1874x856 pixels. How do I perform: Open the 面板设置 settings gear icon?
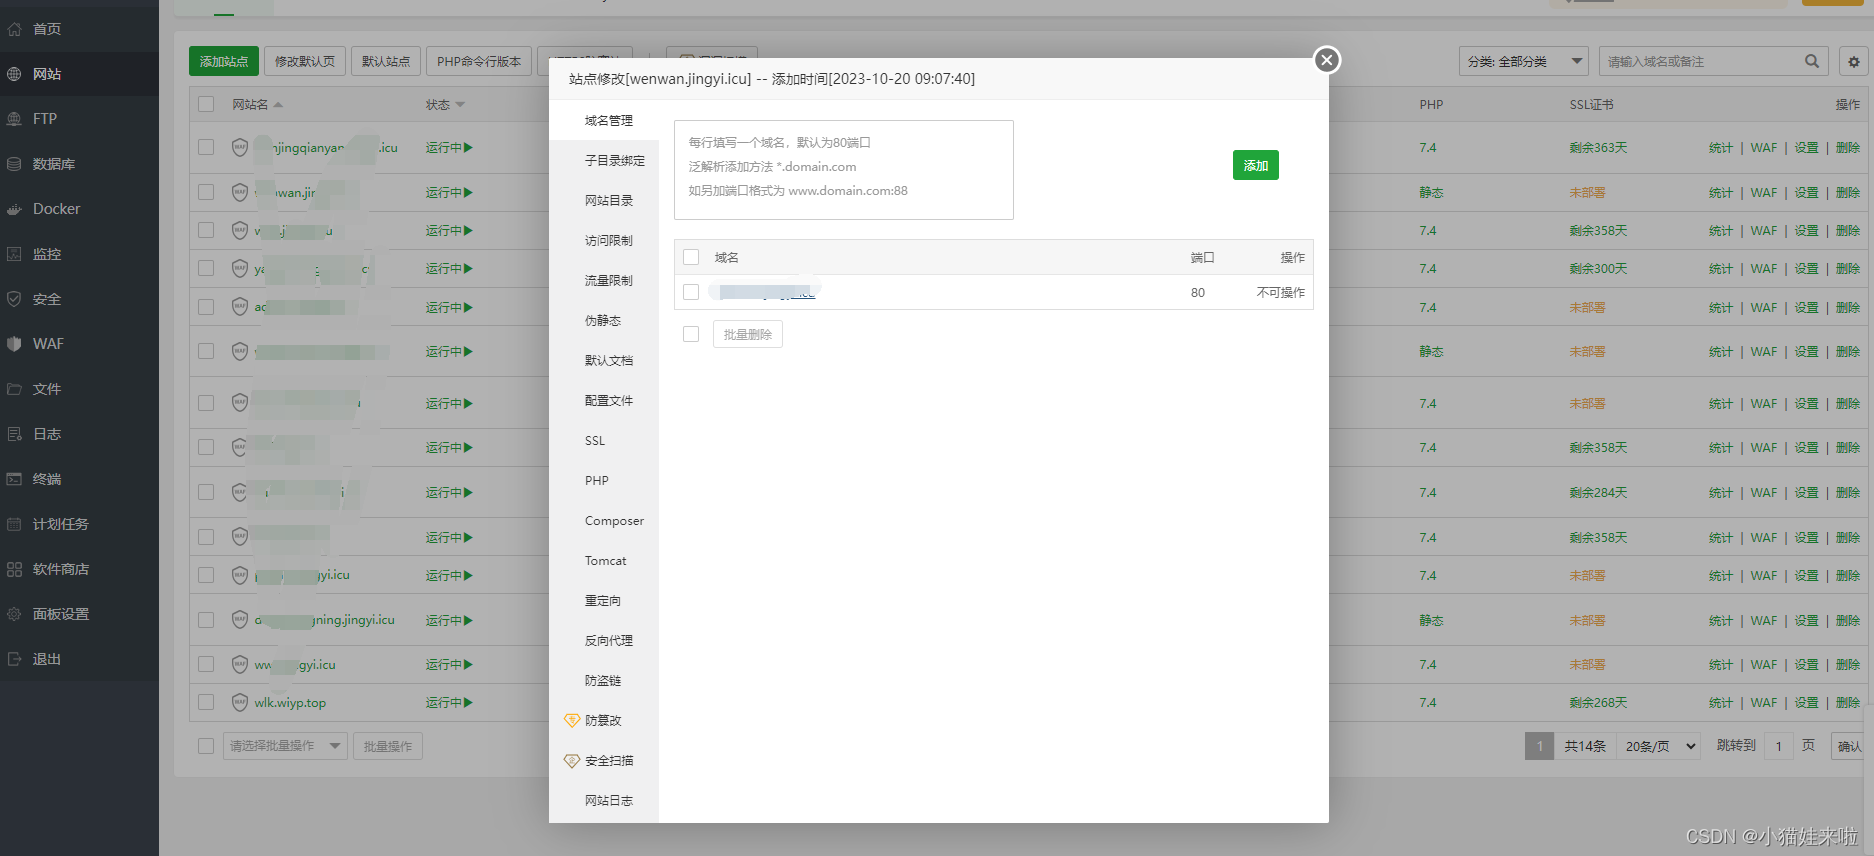click(x=15, y=614)
